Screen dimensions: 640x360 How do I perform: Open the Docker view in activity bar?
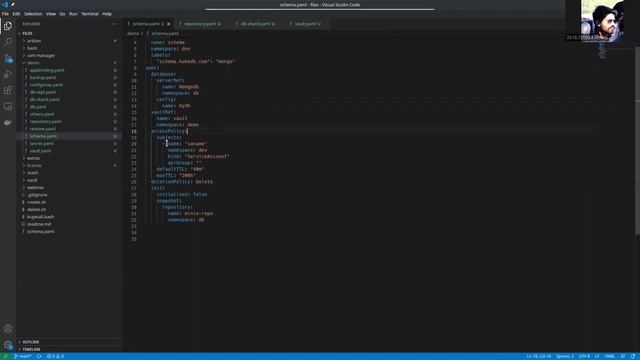[x=8, y=122]
